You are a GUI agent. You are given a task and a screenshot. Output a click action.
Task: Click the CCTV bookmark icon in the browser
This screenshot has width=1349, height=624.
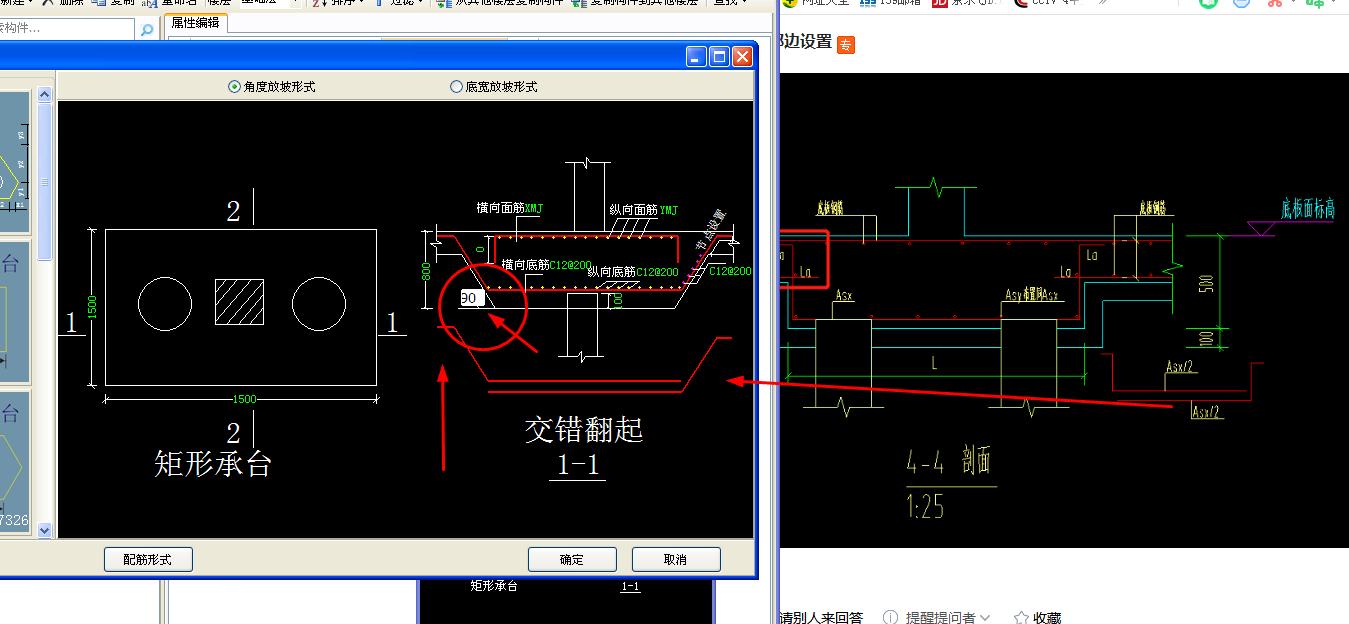tap(1021, 3)
